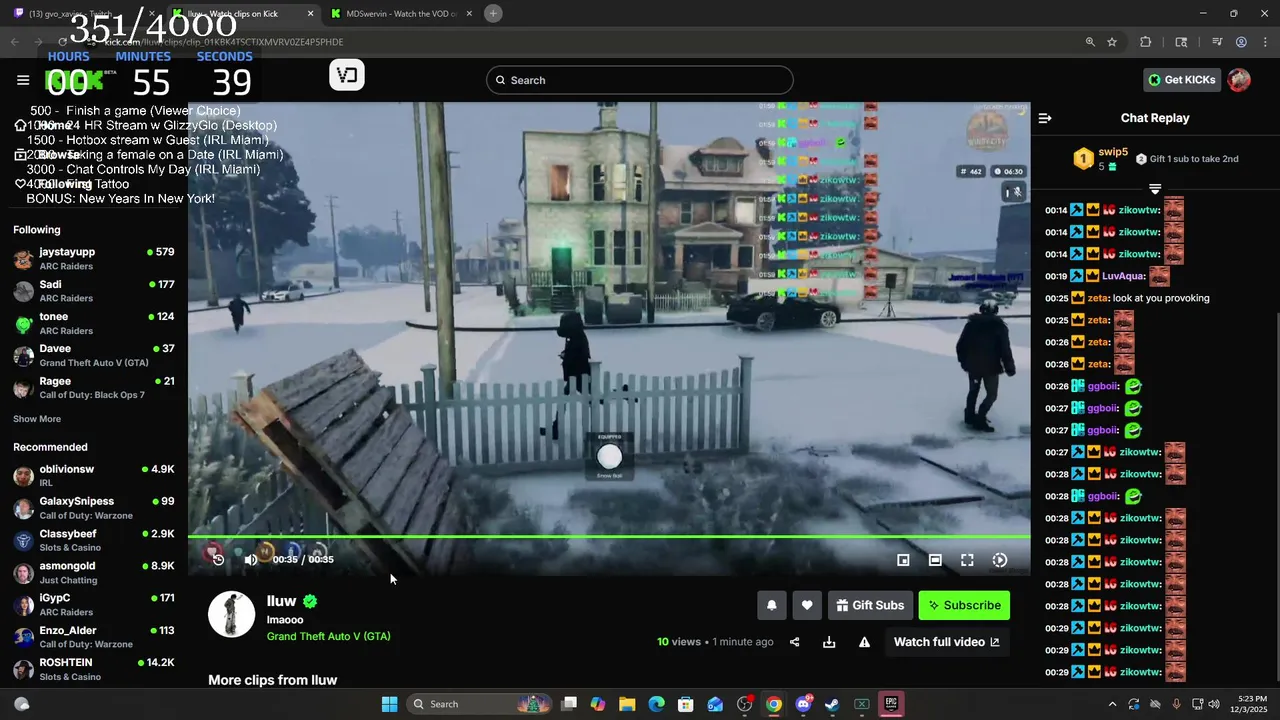1280x720 pixels.
Task: Report the clip with warning icon
Action: tap(864, 642)
